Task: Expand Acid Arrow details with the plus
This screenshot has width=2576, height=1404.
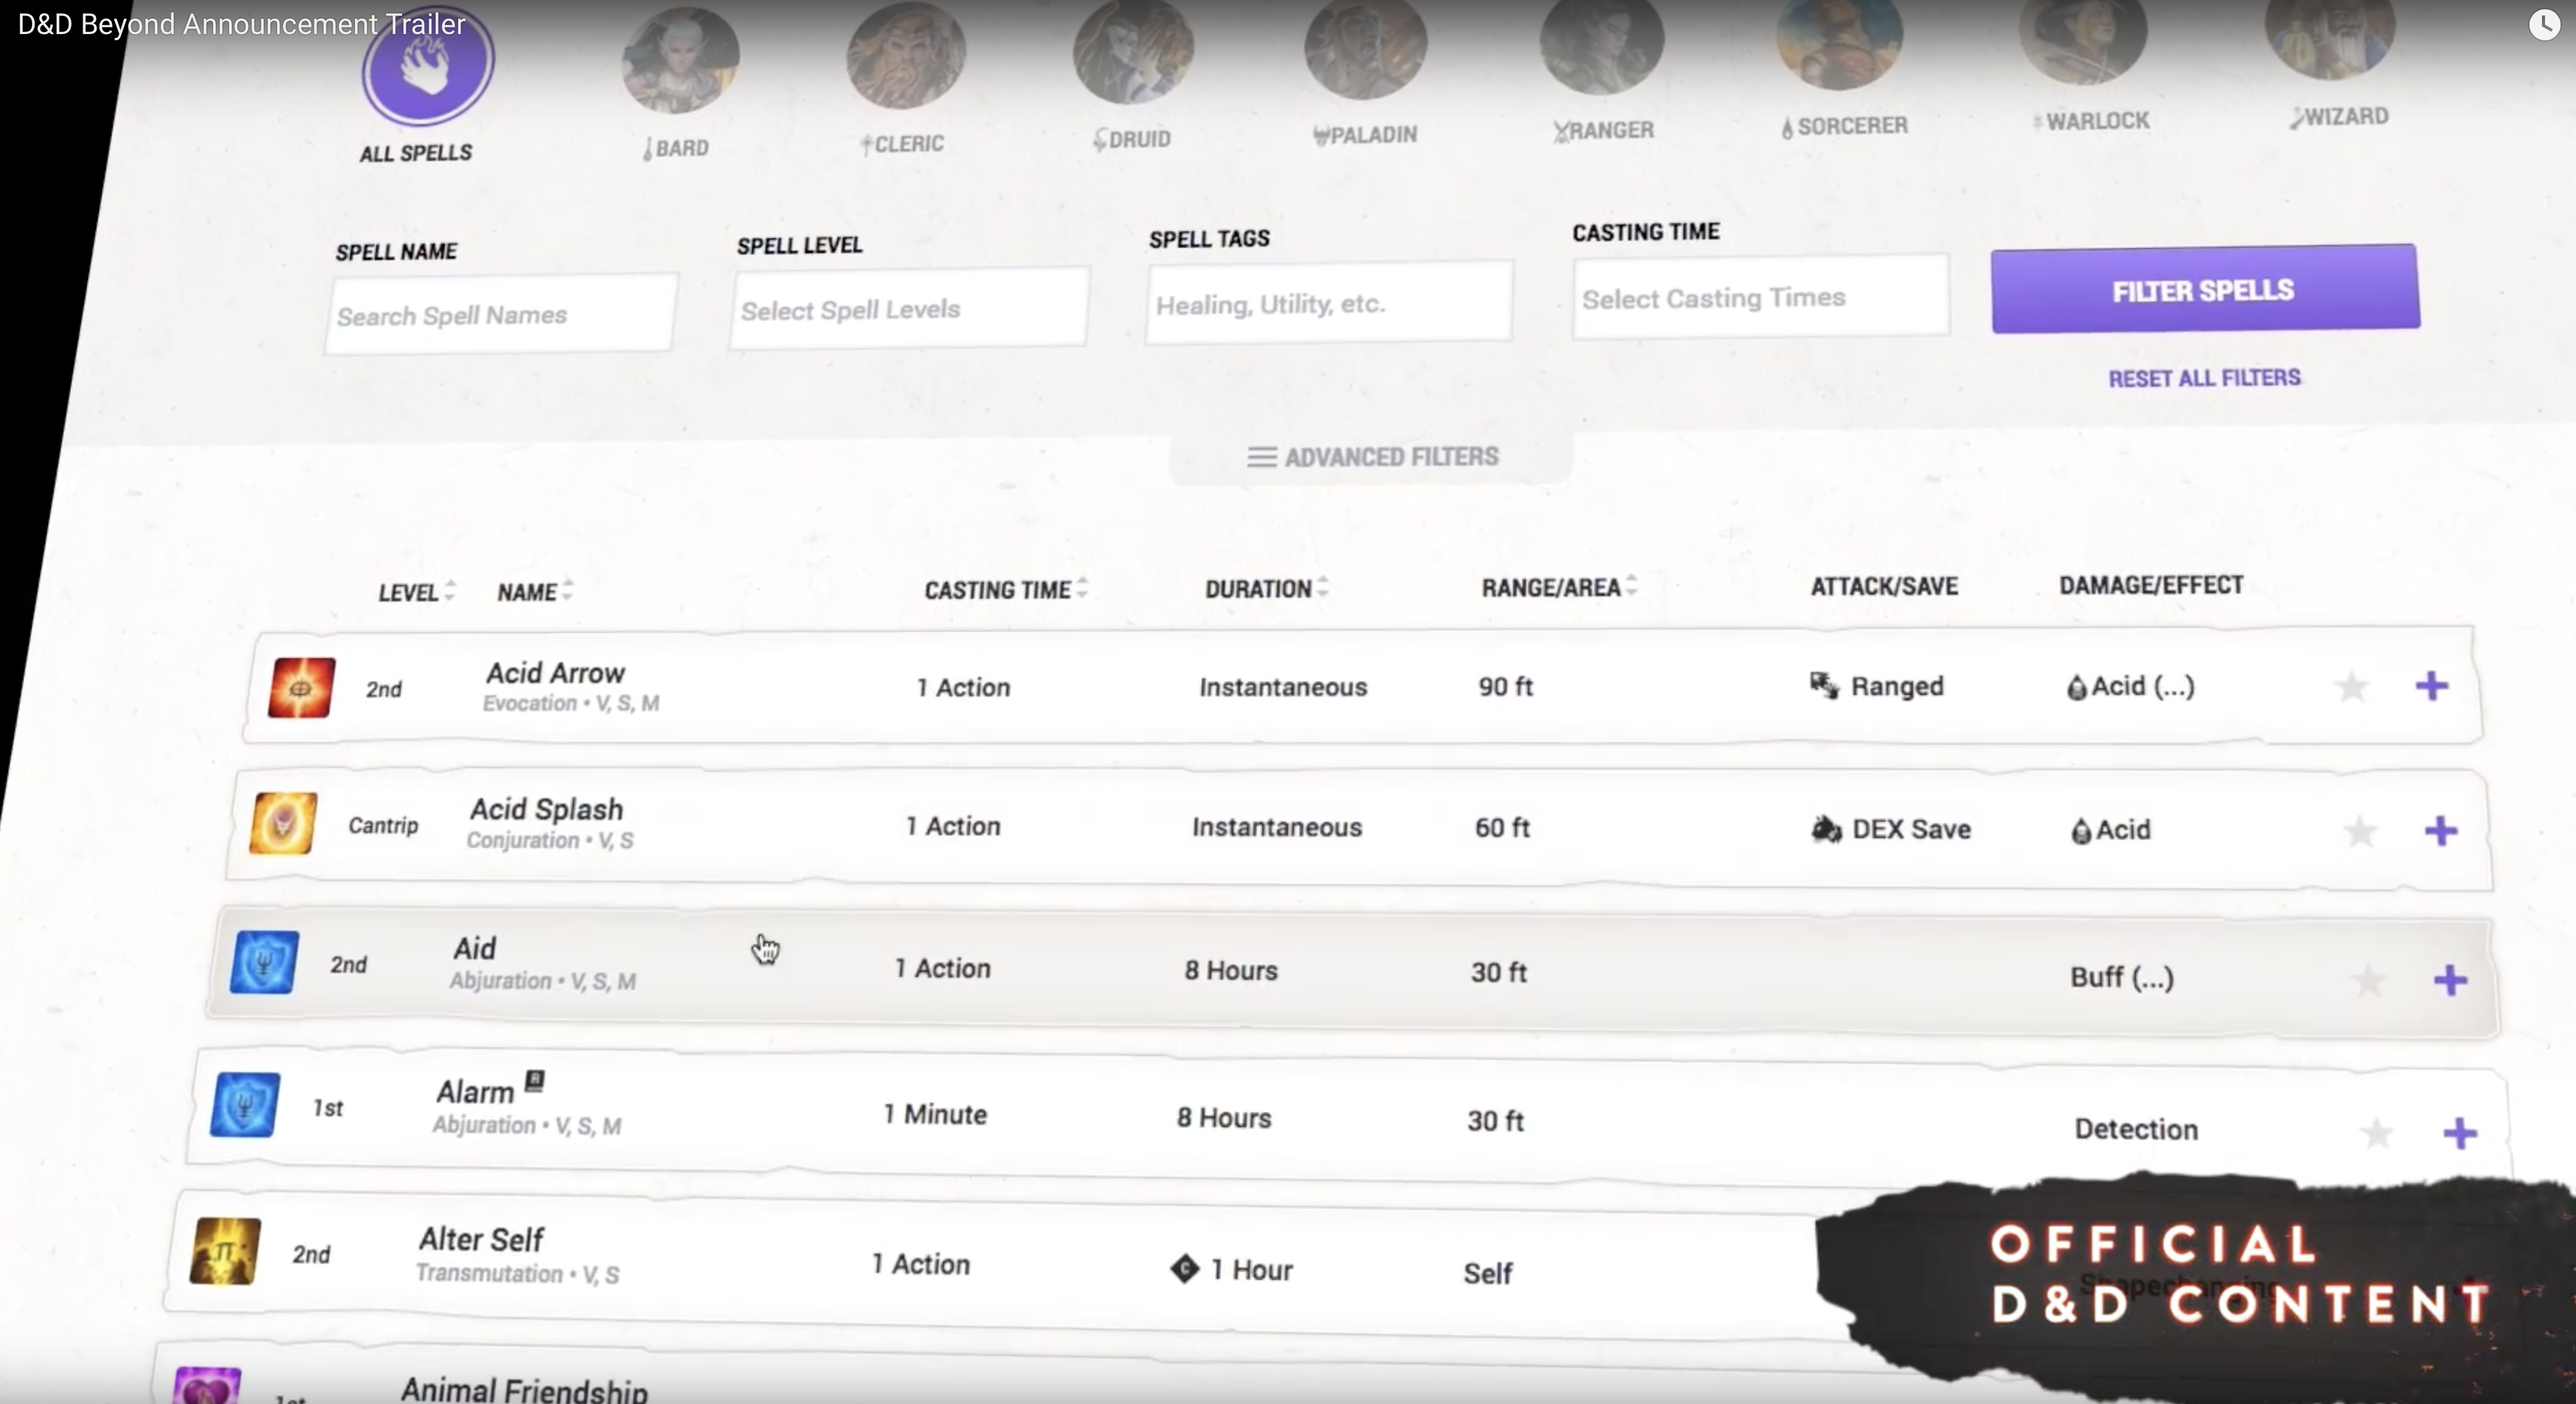Action: pos(2431,686)
